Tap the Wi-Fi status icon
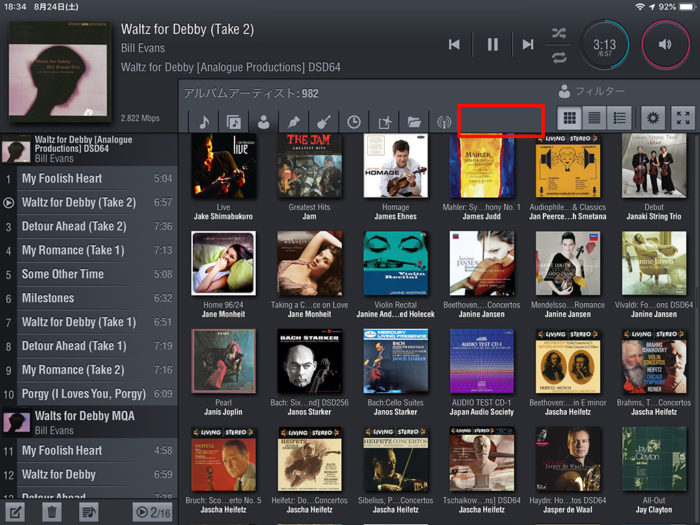700x525 pixels. (640, 7)
